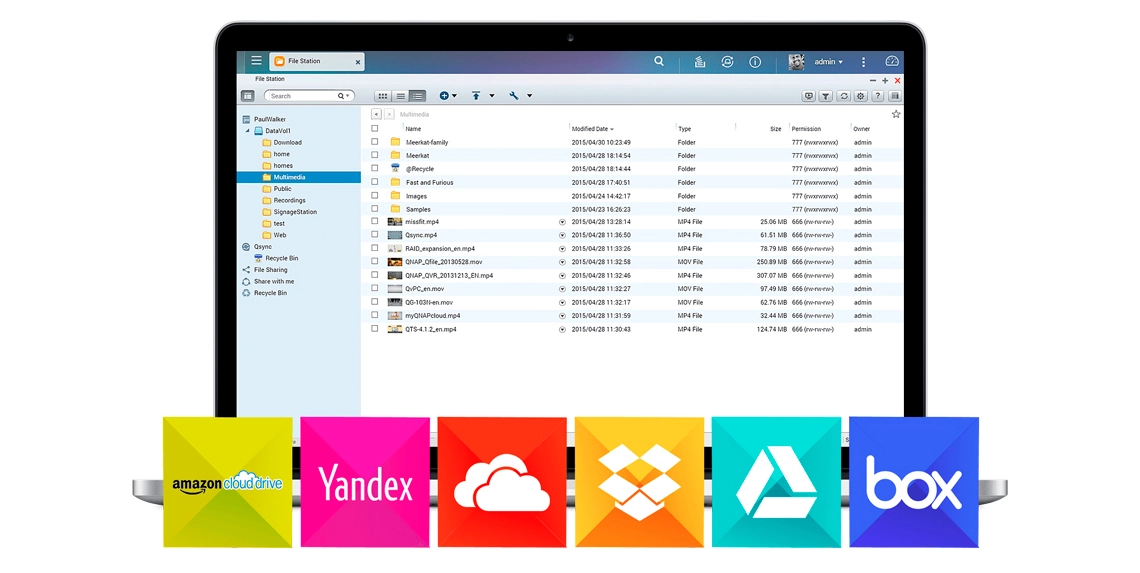This screenshot has height=573, width=1140.
Task: Click the remote mount icon beside help
Action: coord(895,96)
